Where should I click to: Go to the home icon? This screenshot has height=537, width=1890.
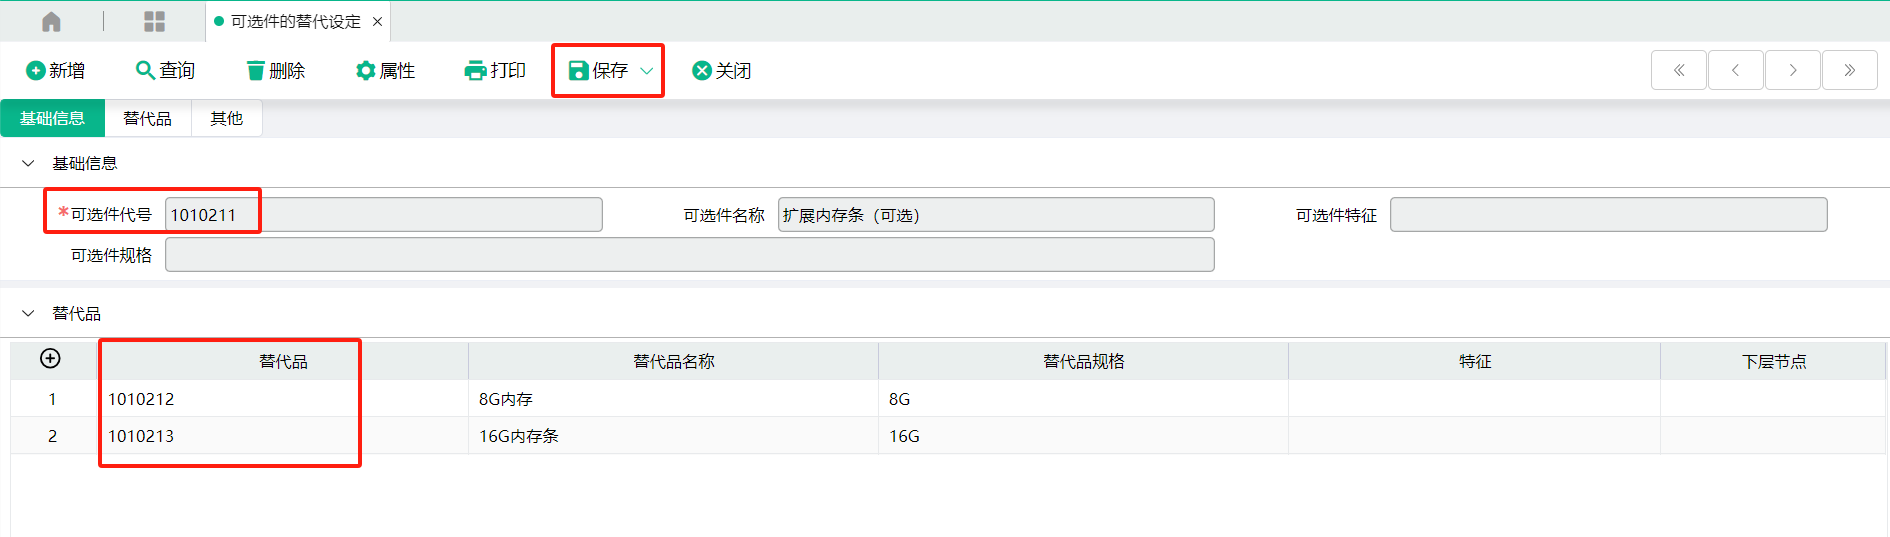pos(51,21)
